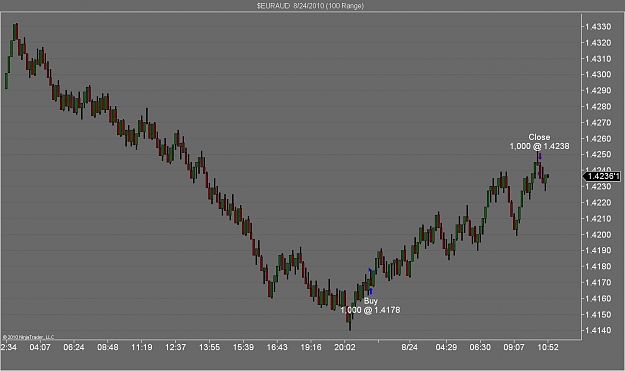
Task: Click the 10:52 time axis label
Action: tap(548, 347)
